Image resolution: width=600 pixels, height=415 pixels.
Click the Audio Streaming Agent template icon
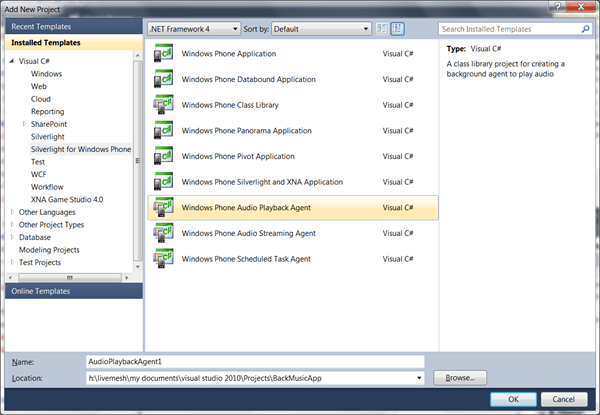coord(163,233)
